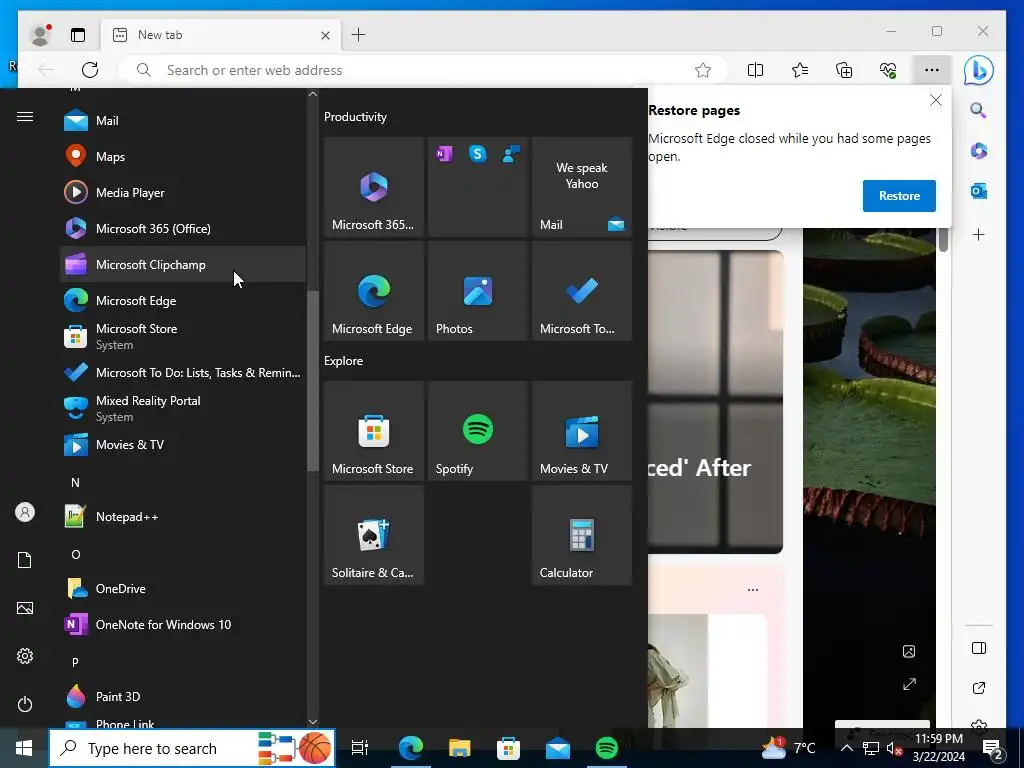Open Search in the Edge sidebar

click(x=978, y=110)
